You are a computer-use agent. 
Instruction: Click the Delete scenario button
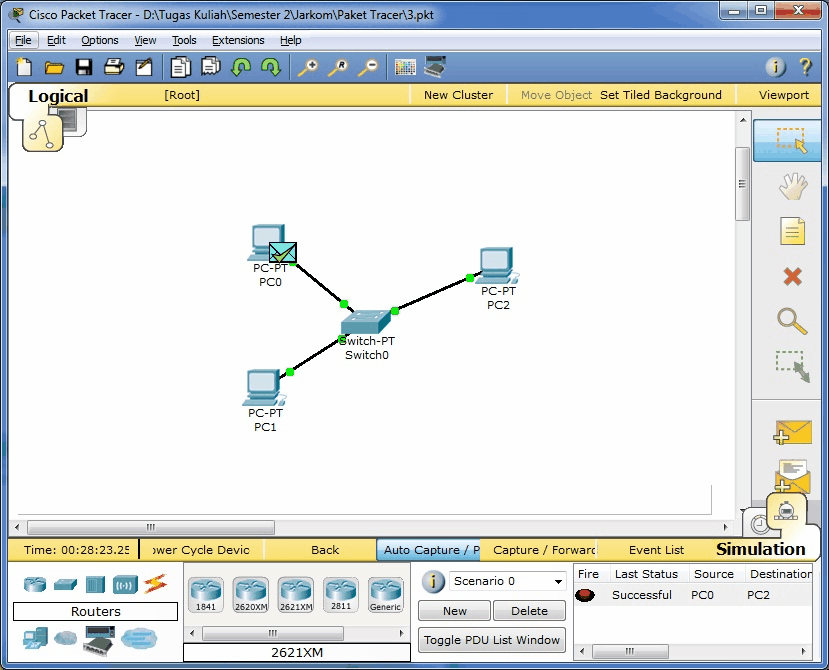coord(529,611)
